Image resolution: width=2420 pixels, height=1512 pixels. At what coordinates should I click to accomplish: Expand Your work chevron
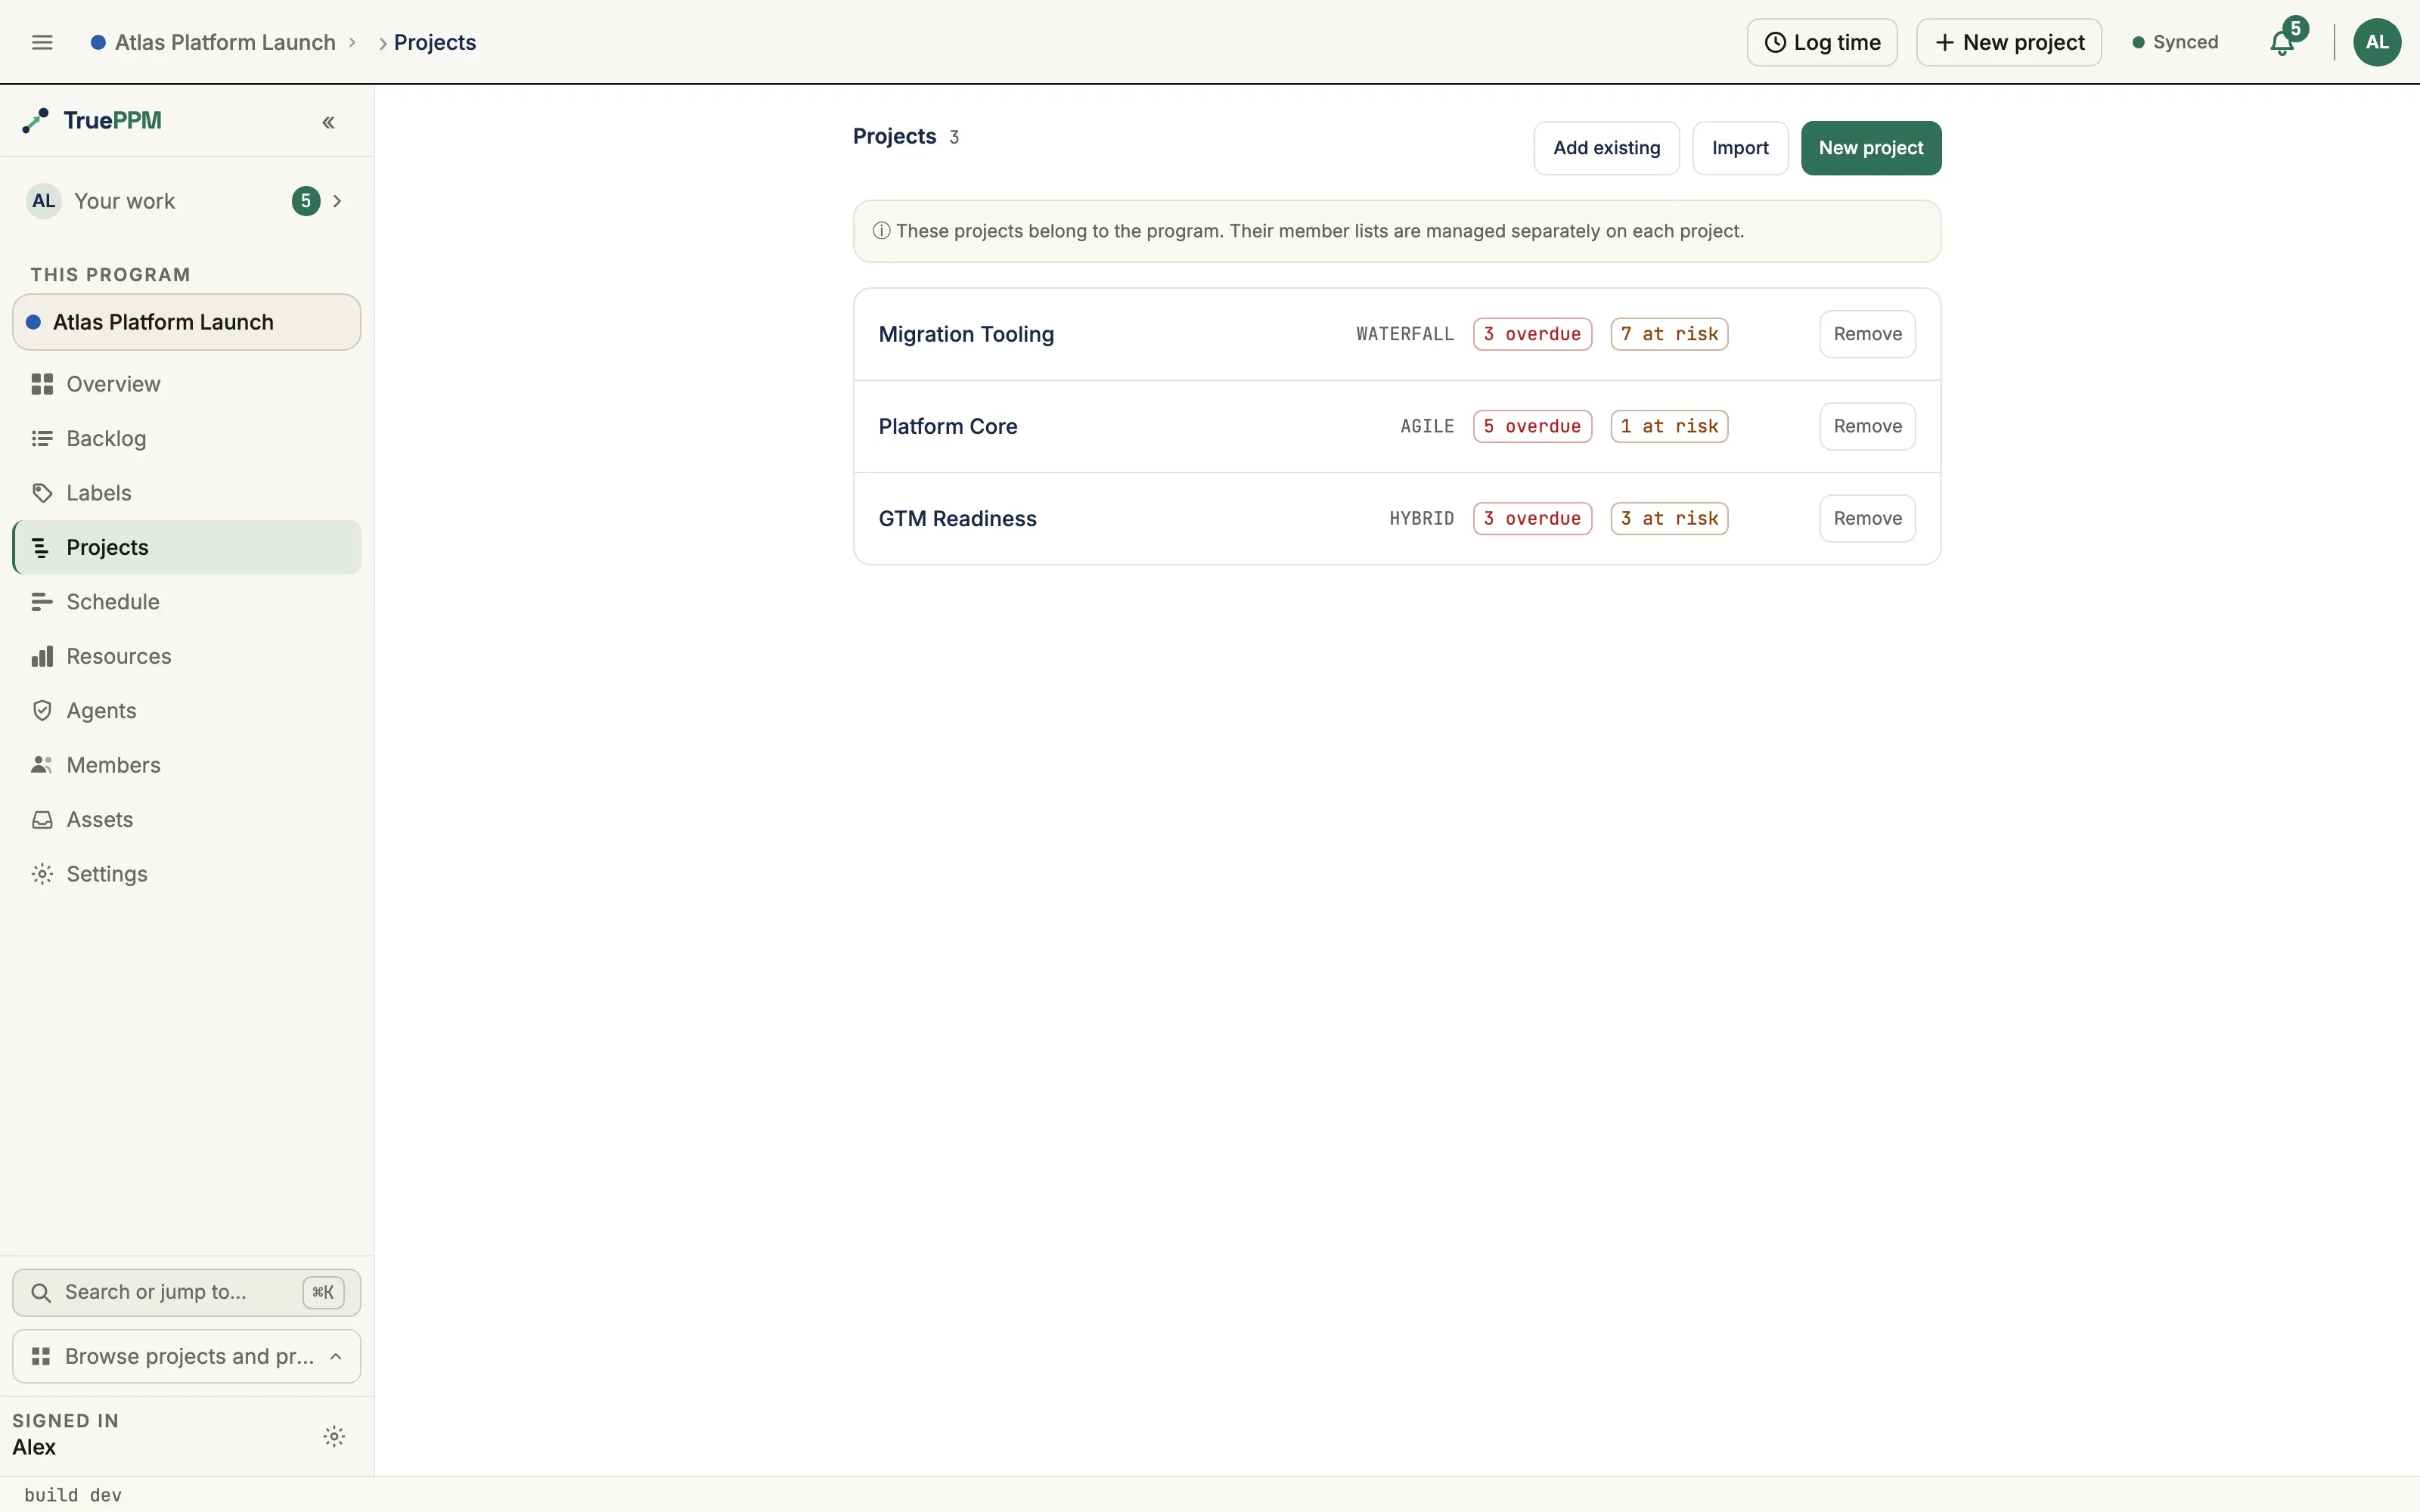click(337, 201)
